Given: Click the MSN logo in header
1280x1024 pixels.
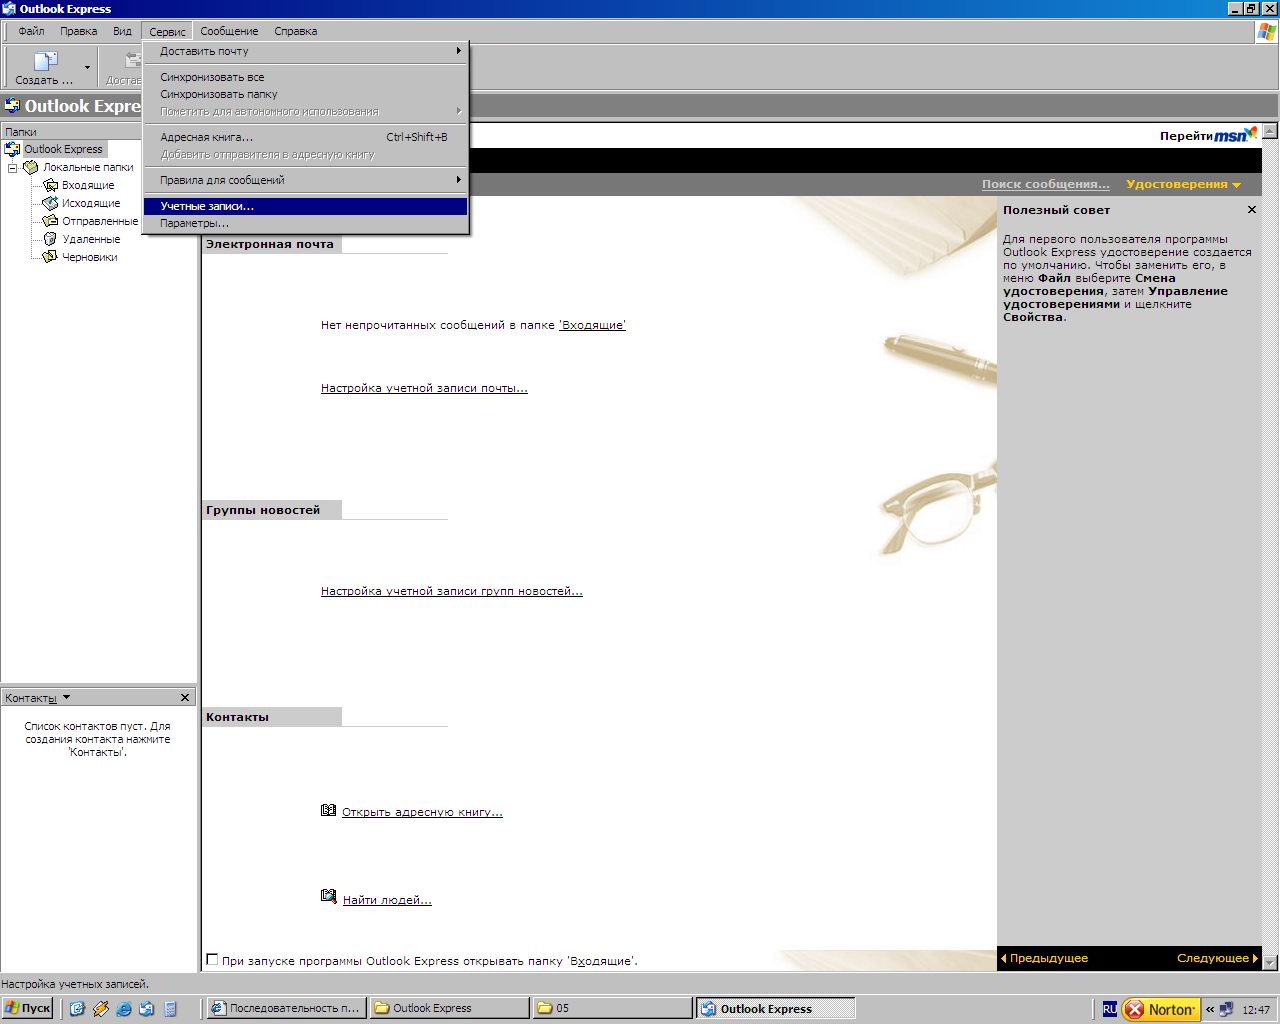Looking at the screenshot, I should tap(1236, 134).
